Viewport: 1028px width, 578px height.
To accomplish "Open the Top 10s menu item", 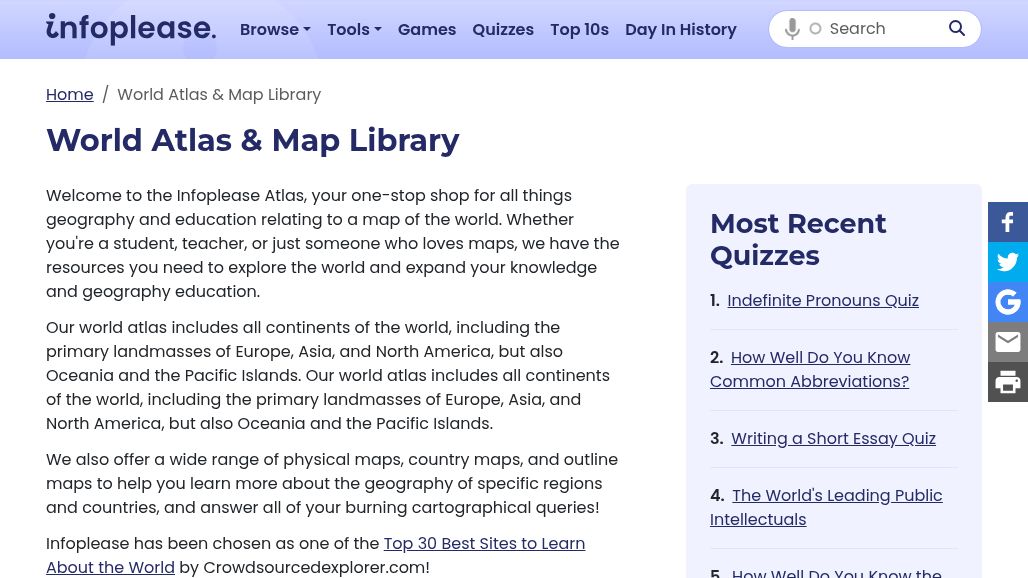I will click(x=580, y=29).
